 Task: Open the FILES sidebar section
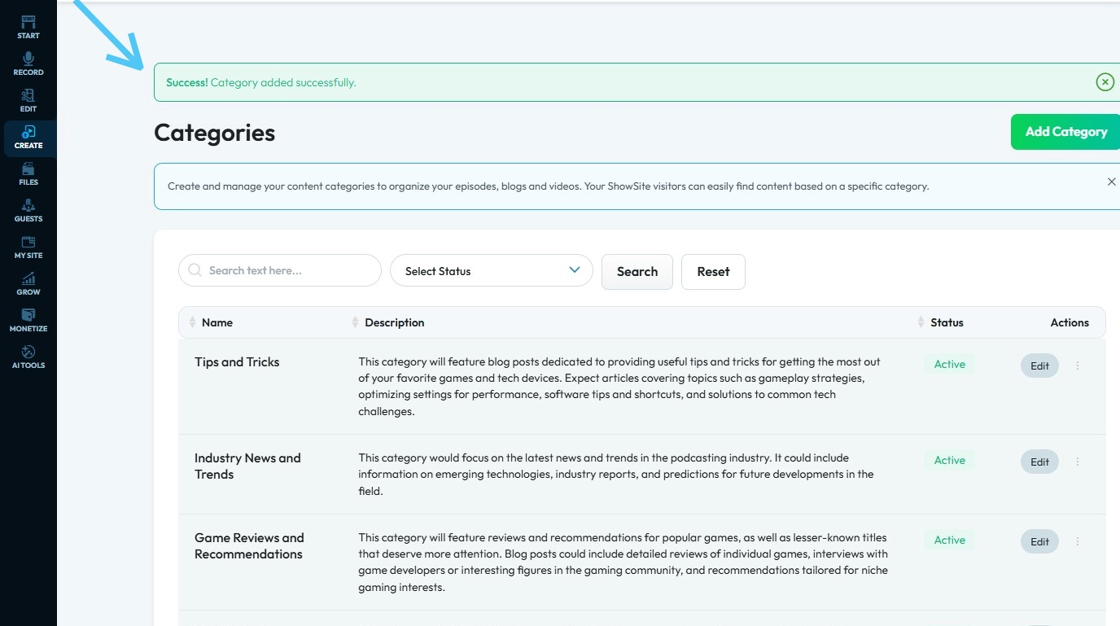pyautogui.click(x=28, y=174)
